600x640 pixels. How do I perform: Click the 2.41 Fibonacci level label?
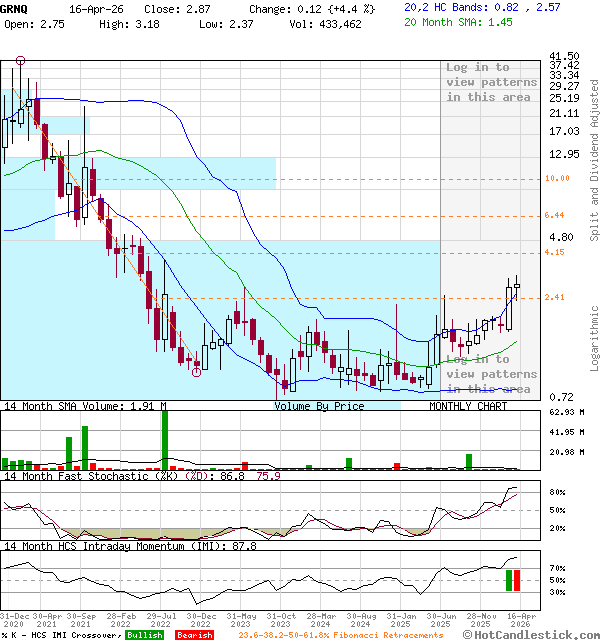coord(555,297)
